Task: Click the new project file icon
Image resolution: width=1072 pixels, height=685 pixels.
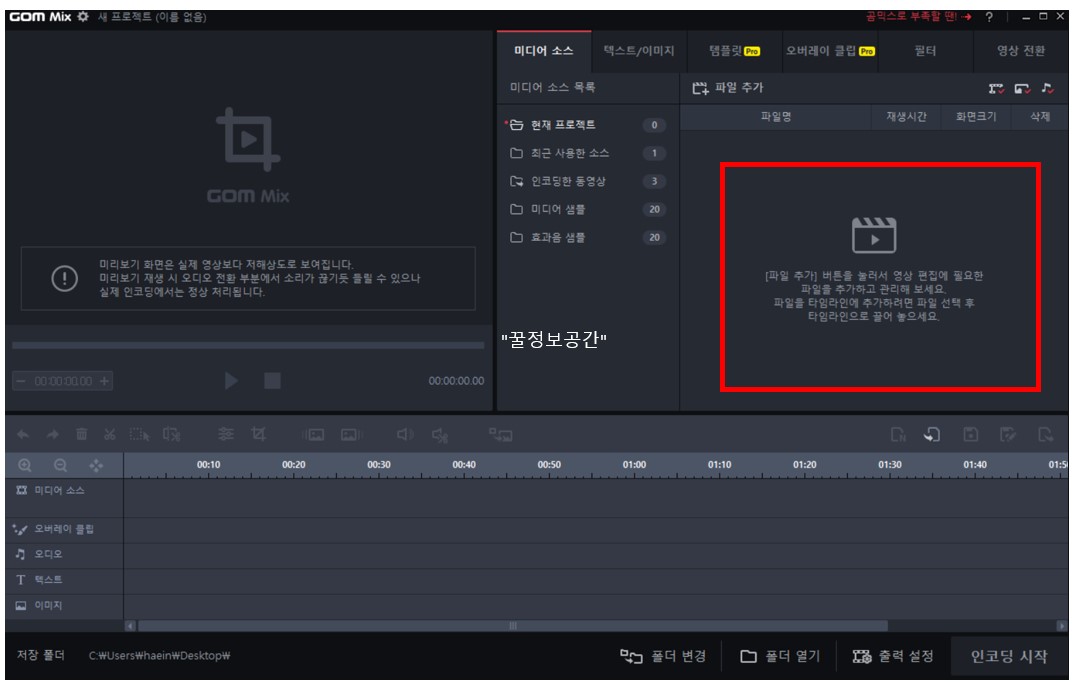Action: (898, 434)
